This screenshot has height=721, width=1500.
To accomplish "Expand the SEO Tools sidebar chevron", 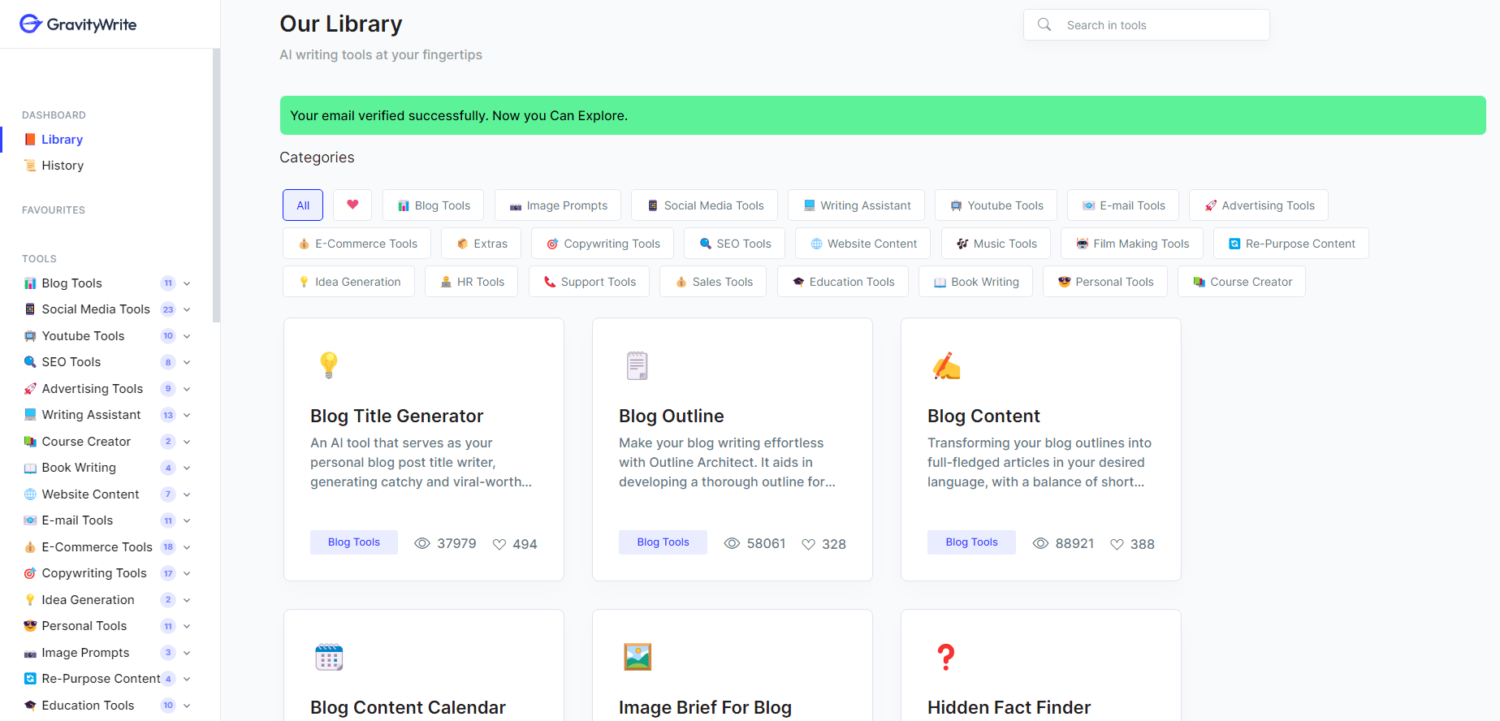I will coord(187,362).
